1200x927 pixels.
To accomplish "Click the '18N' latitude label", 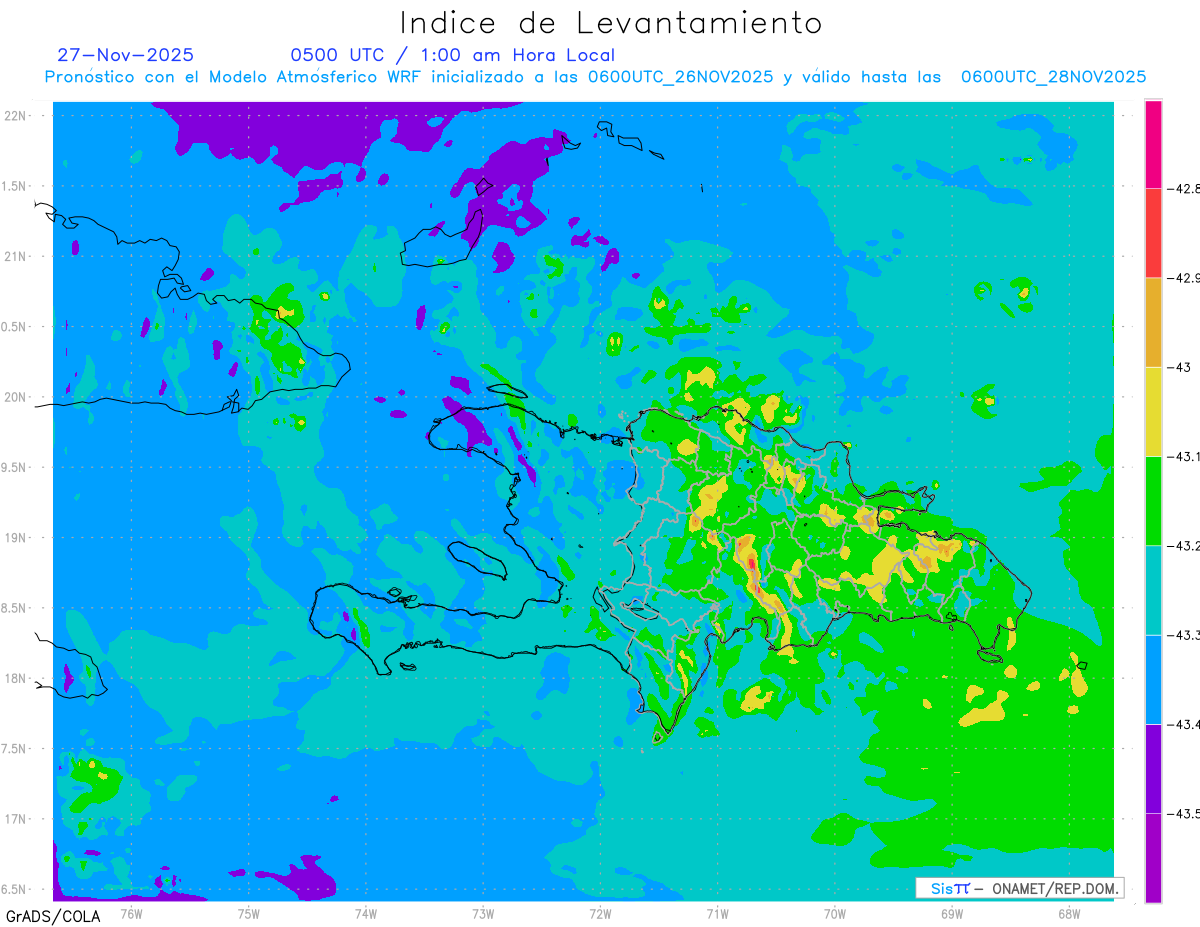I will click(x=16, y=678).
